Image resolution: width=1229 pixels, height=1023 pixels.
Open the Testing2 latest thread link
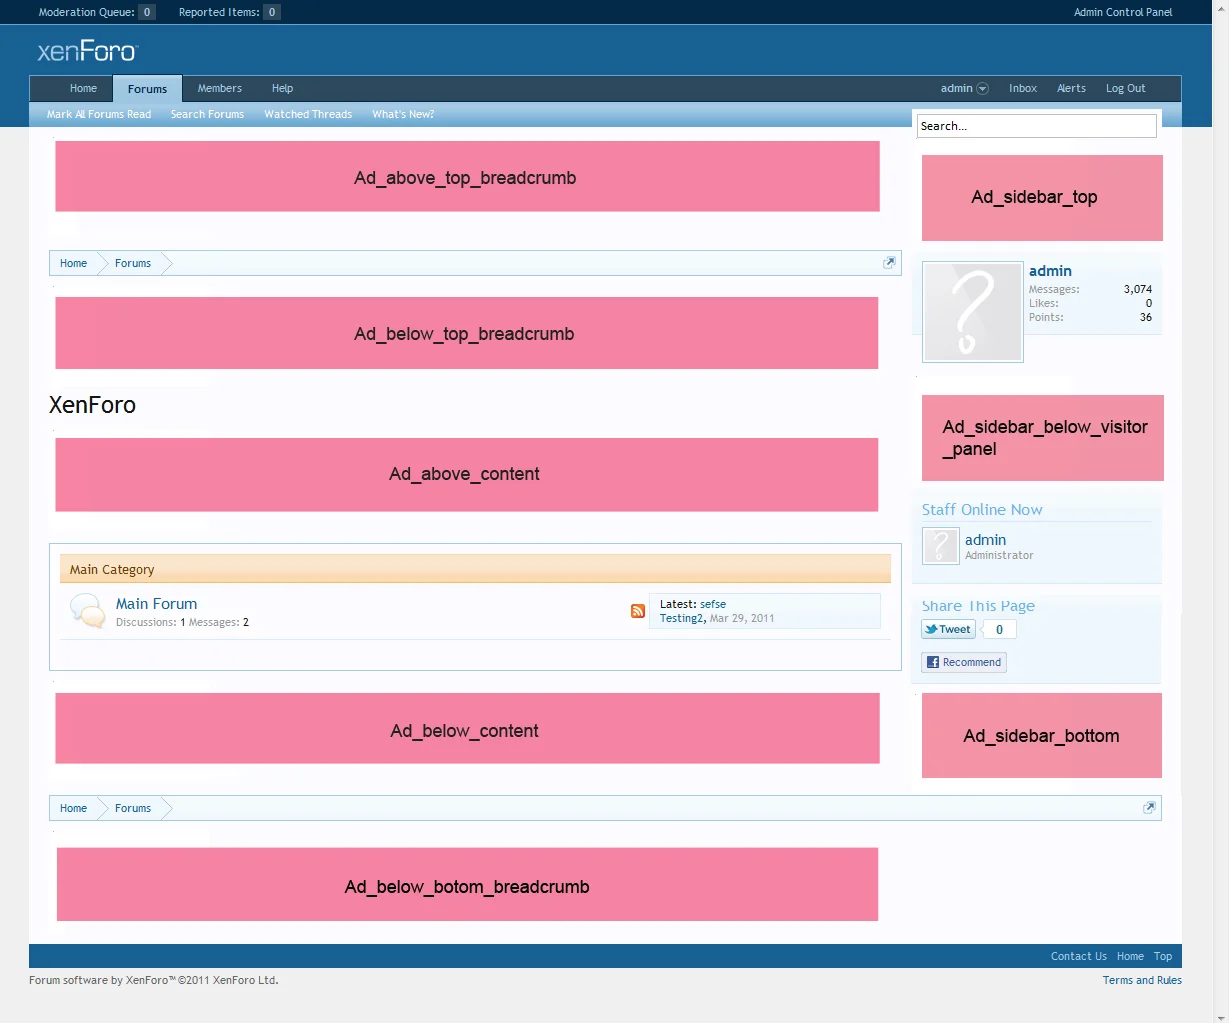click(x=682, y=618)
